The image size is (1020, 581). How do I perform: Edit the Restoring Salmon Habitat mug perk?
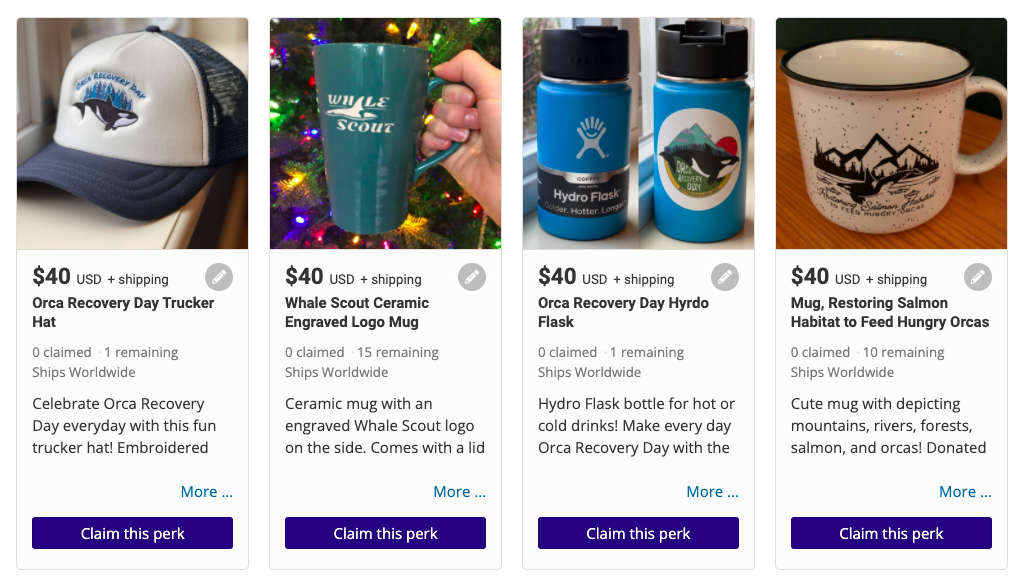pyautogui.click(x=978, y=277)
